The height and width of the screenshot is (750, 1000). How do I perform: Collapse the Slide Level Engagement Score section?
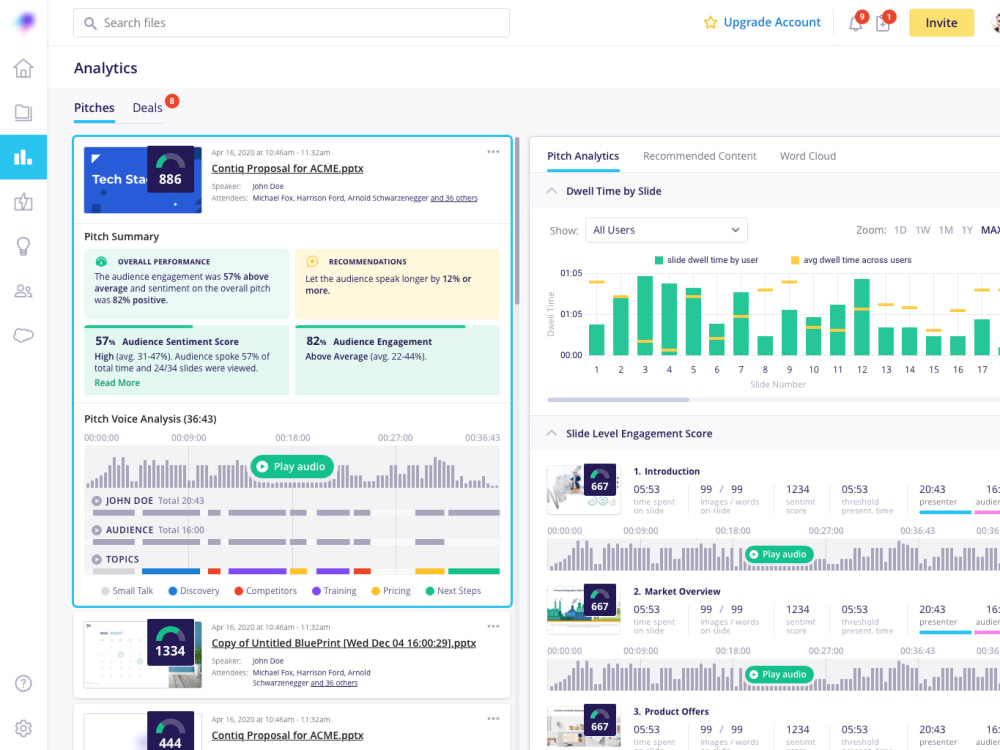pos(552,433)
